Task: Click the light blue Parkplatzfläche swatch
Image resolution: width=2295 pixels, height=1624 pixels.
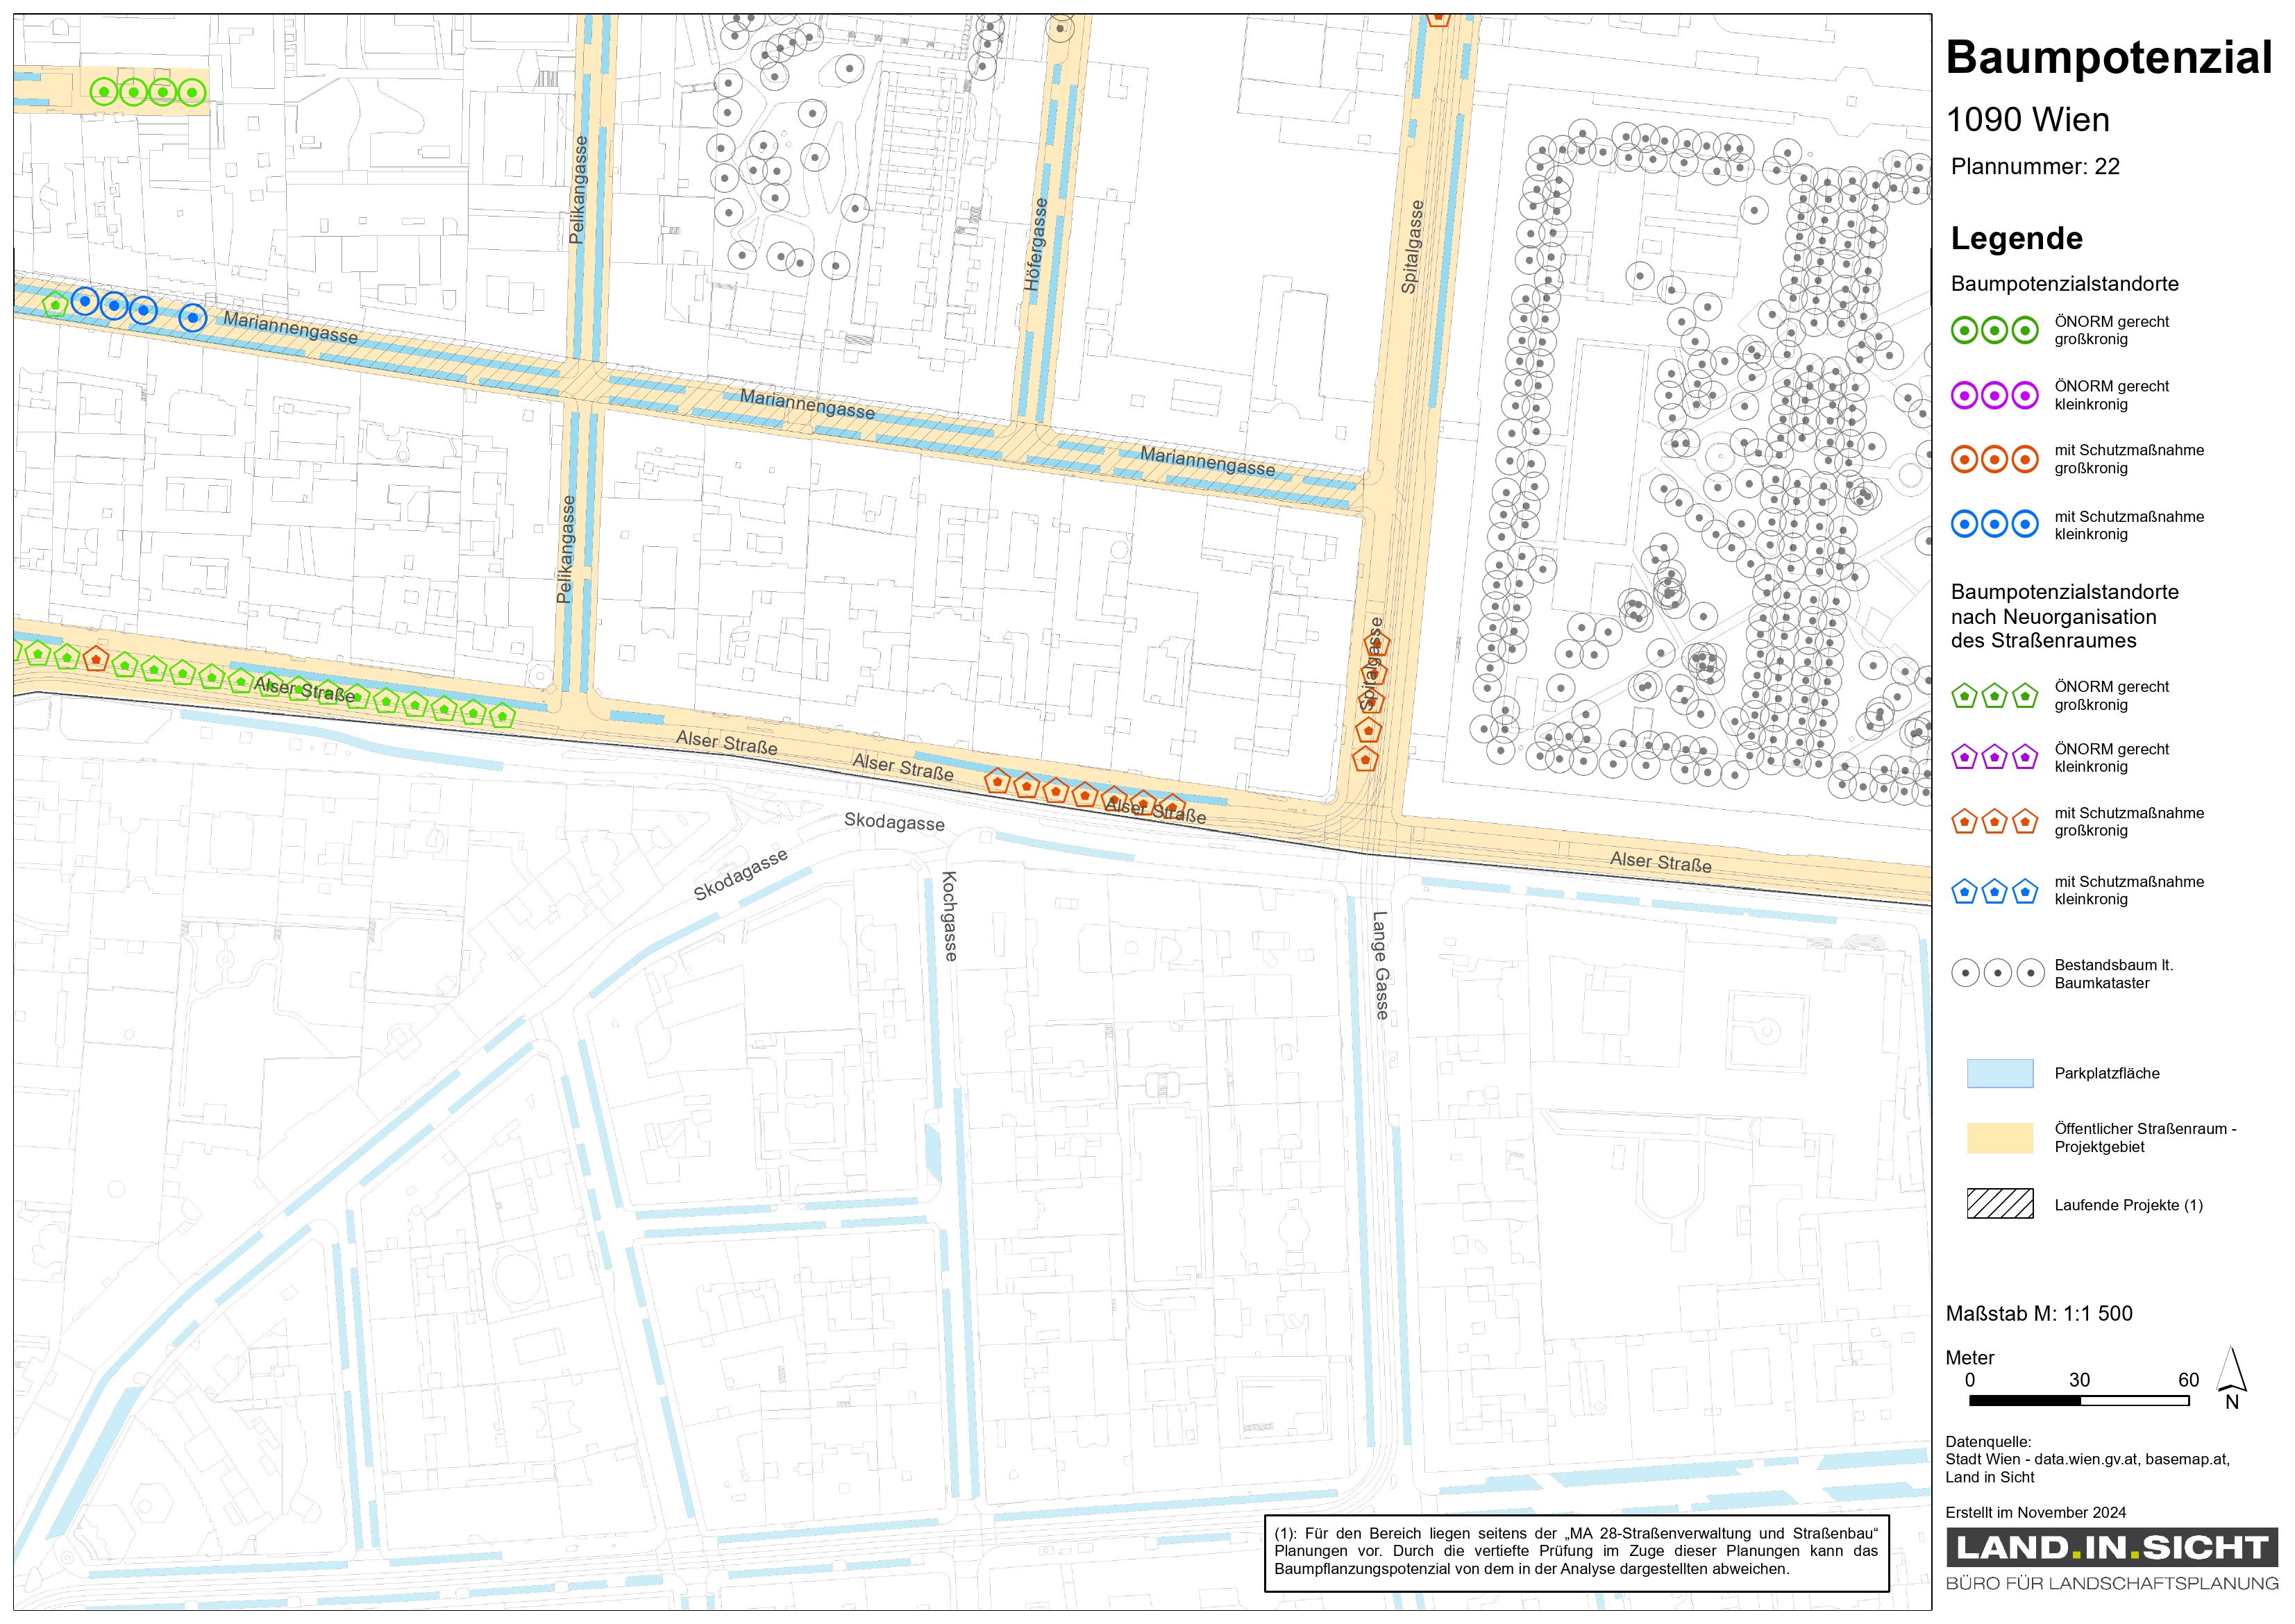Action: pos(1999,1073)
